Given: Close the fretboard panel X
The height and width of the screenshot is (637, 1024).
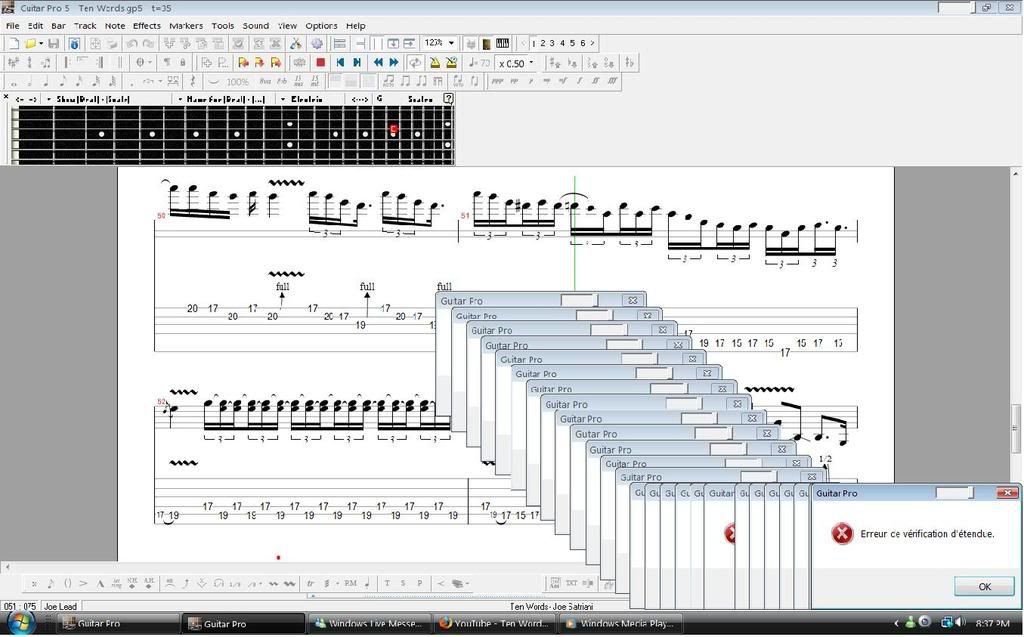Looking at the screenshot, I should coord(6,97).
